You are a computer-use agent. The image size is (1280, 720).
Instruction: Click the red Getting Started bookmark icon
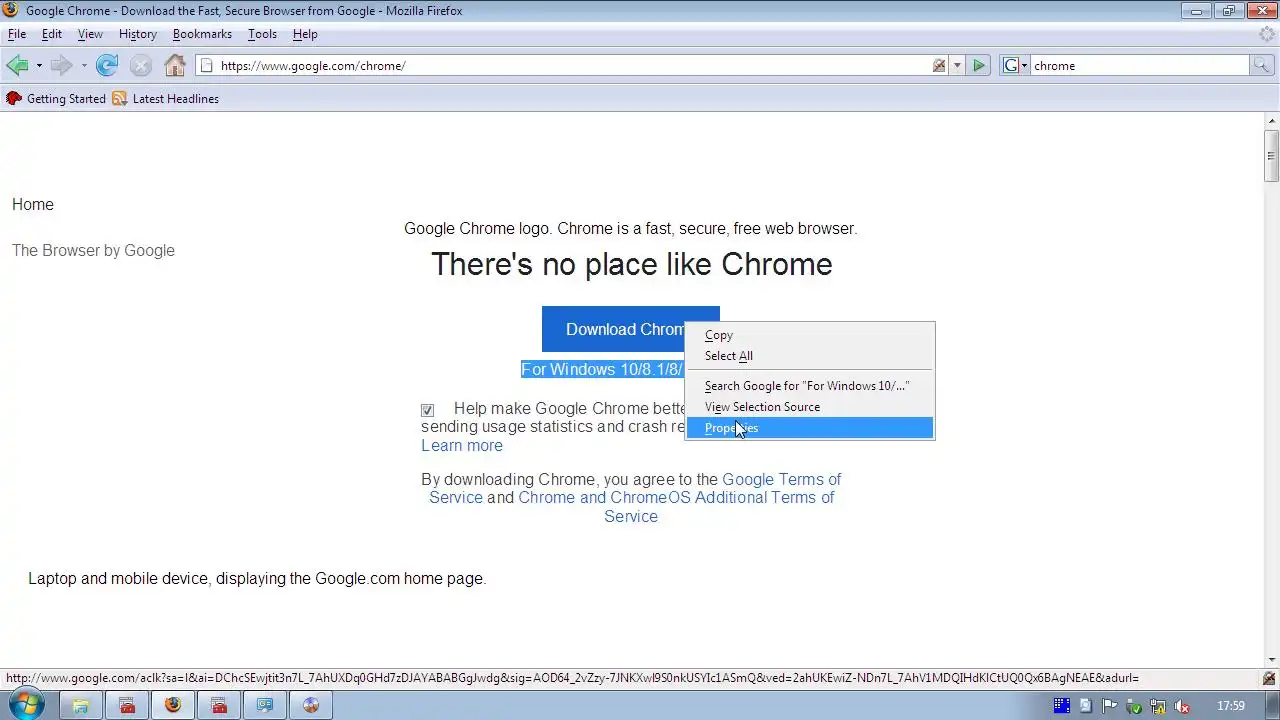point(14,99)
